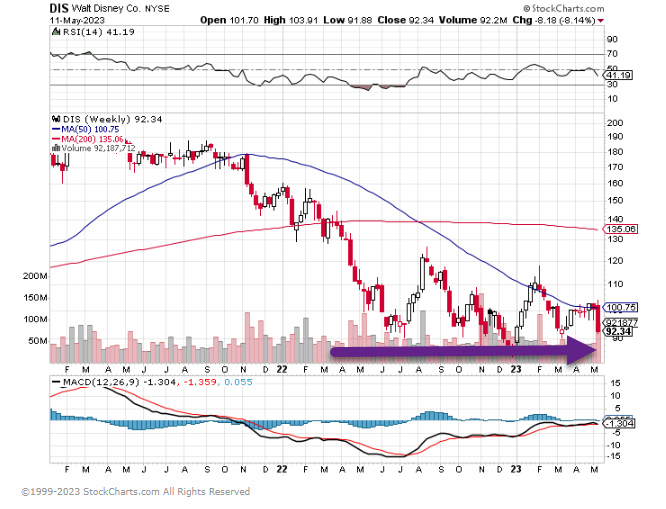
Task: Click the DIS (Weekly) 92.34 legend label
Action: (113, 119)
